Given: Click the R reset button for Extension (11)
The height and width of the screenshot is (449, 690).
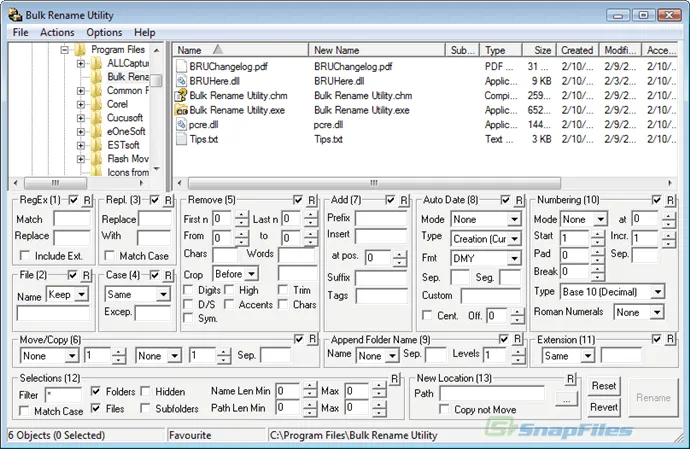Looking at the screenshot, I should 670,339.
